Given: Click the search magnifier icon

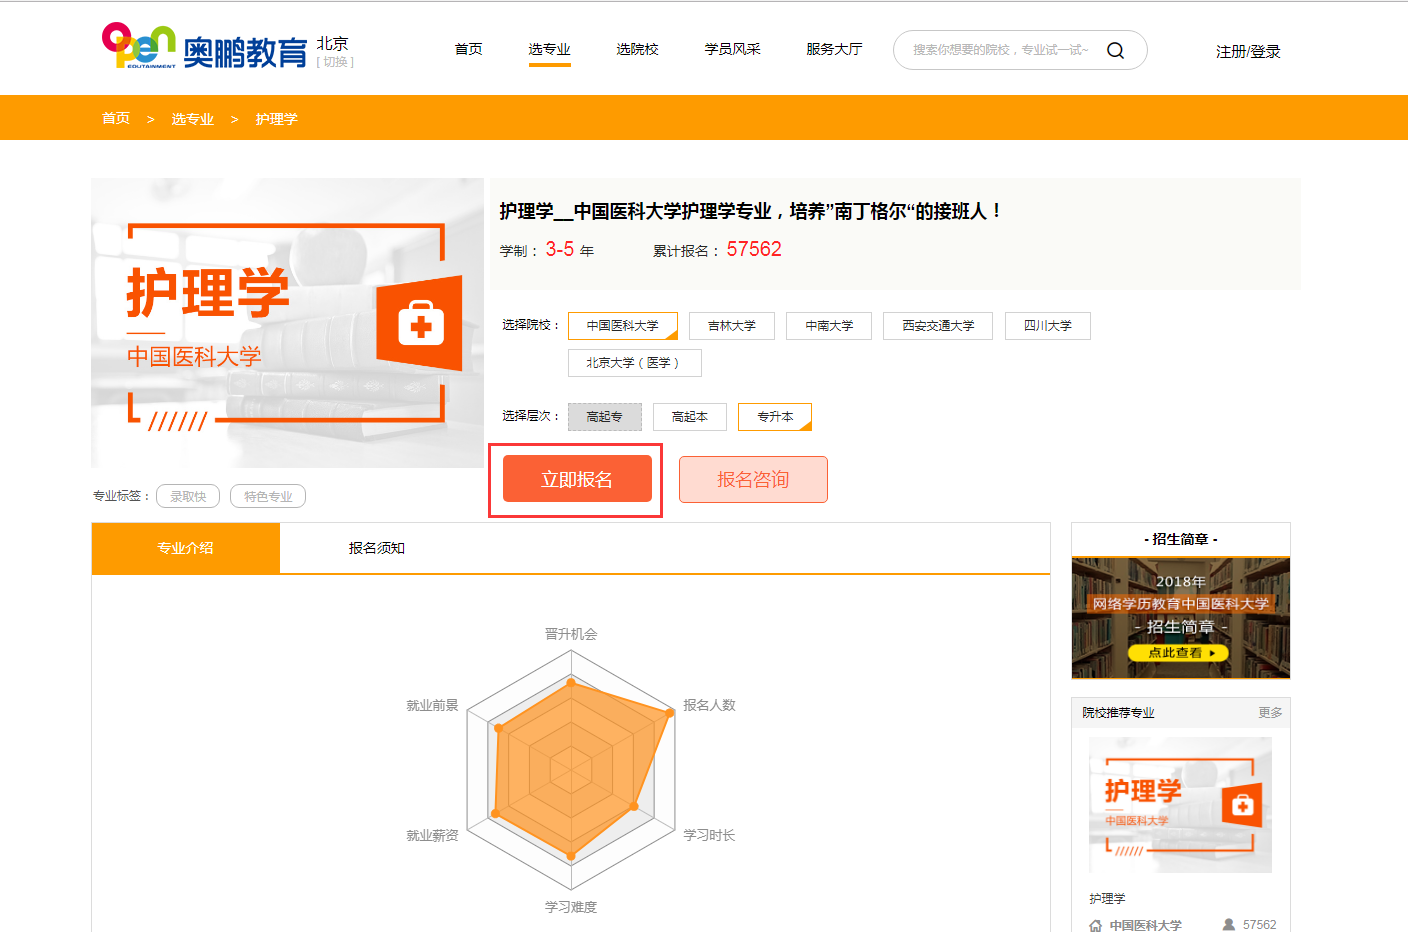Looking at the screenshot, I should point(1116,49).
